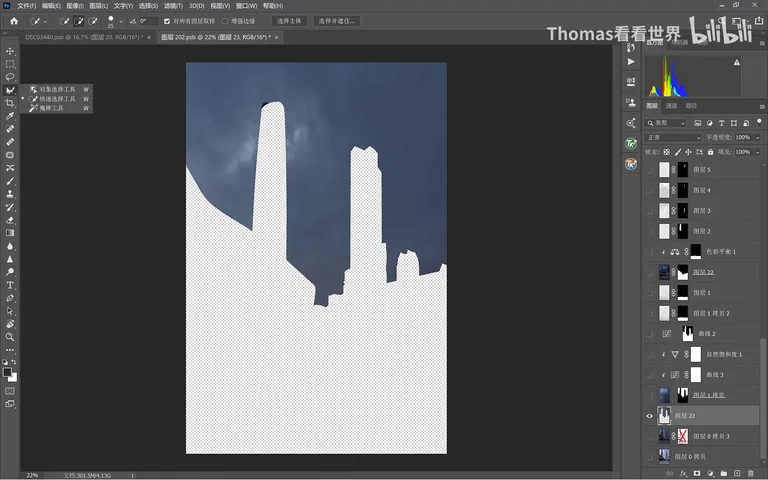Select the Eraser tool
The width and height of the screenshot is (768, 480).
pyautogui.click(x=10, y=220)
